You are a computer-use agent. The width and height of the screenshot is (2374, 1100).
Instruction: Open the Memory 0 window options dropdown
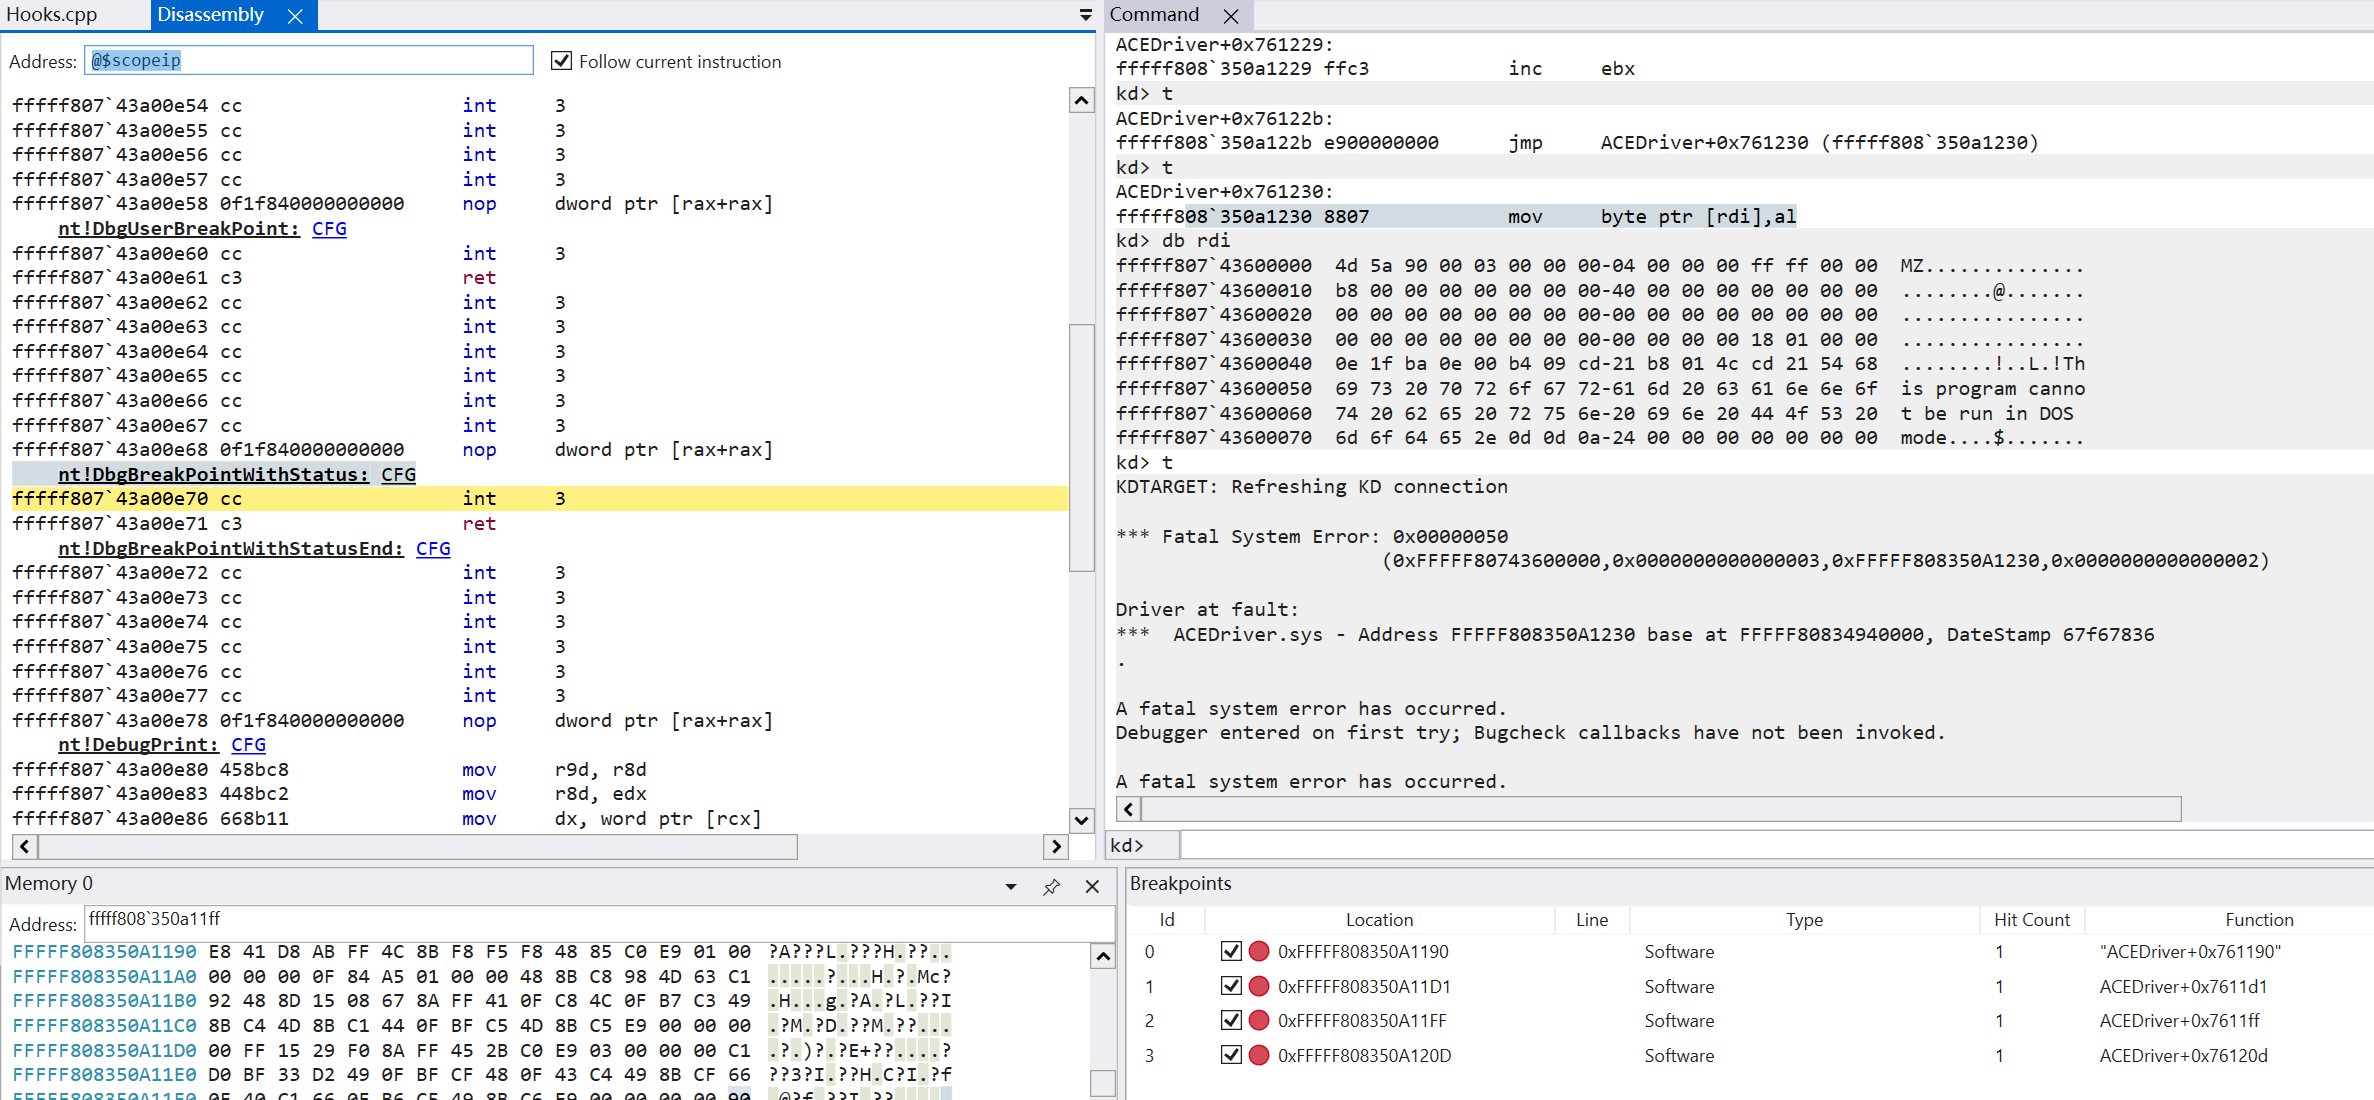click(1011, 887)
